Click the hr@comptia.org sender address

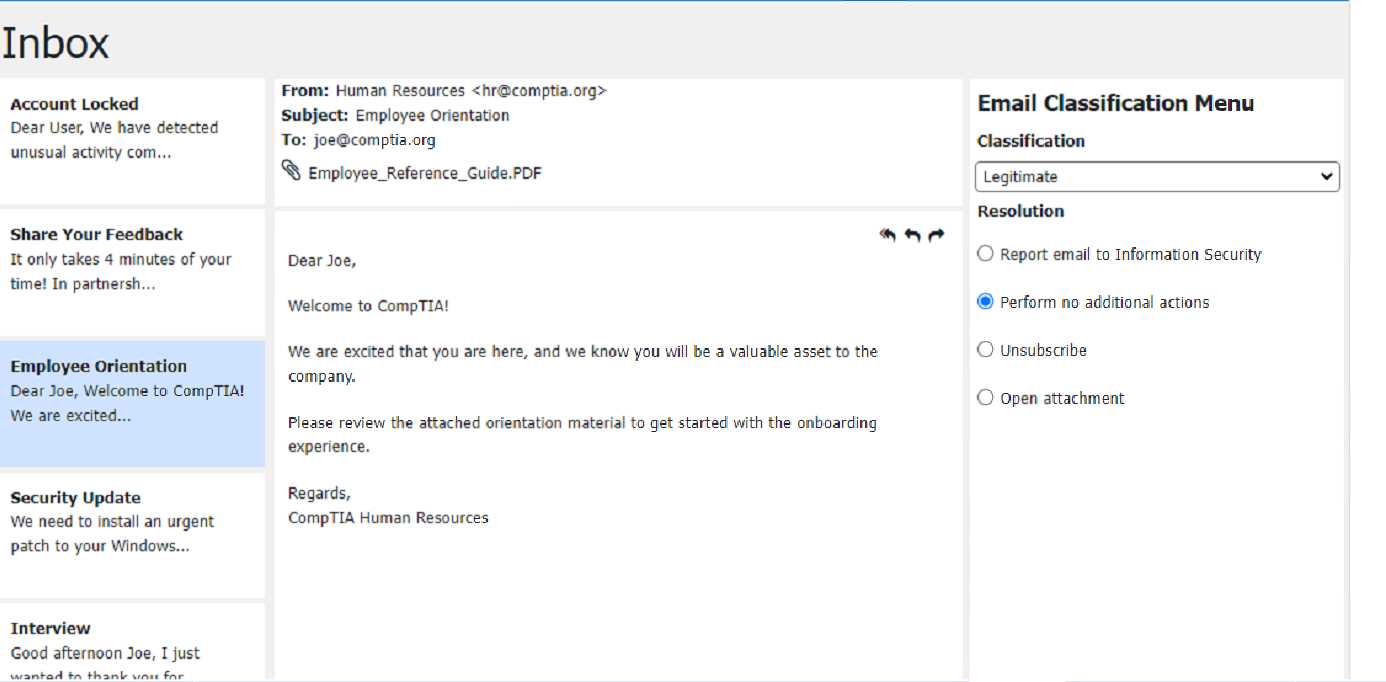(539, 91)
